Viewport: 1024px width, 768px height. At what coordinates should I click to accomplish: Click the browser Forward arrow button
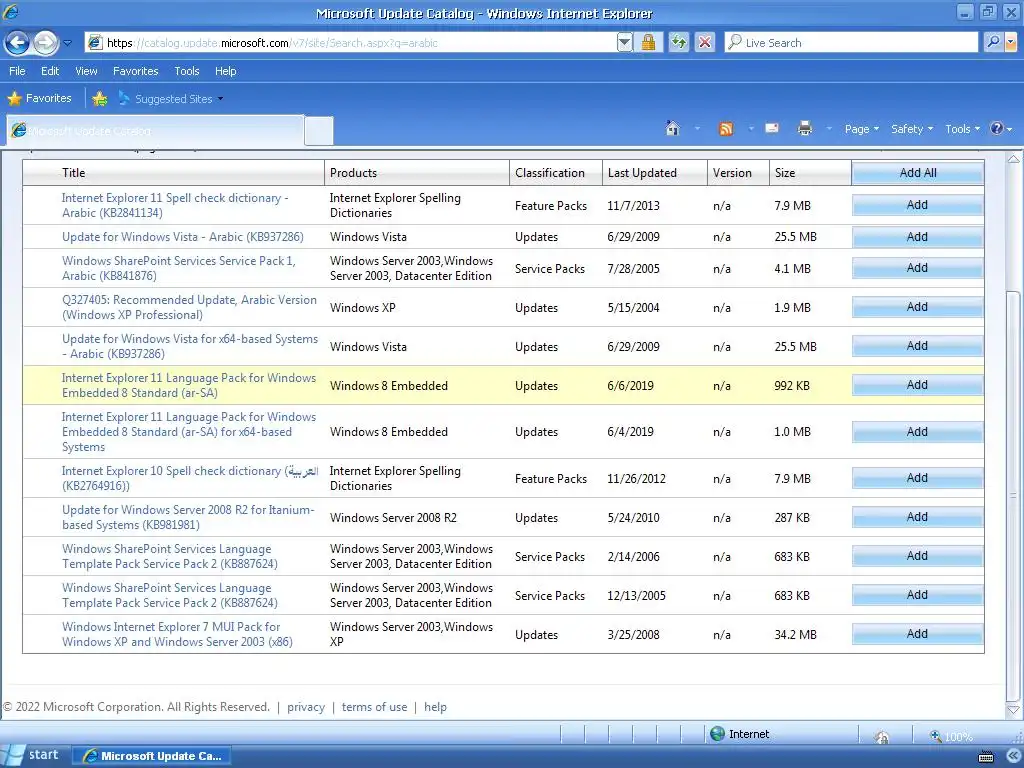[46, 43]
